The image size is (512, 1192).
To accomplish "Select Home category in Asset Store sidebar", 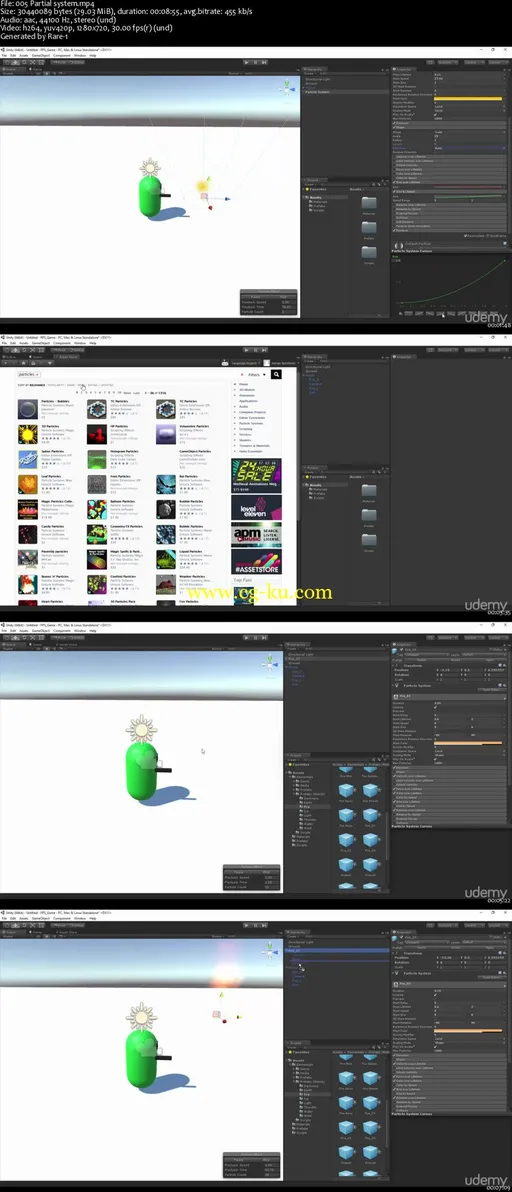I will point(243,384).
